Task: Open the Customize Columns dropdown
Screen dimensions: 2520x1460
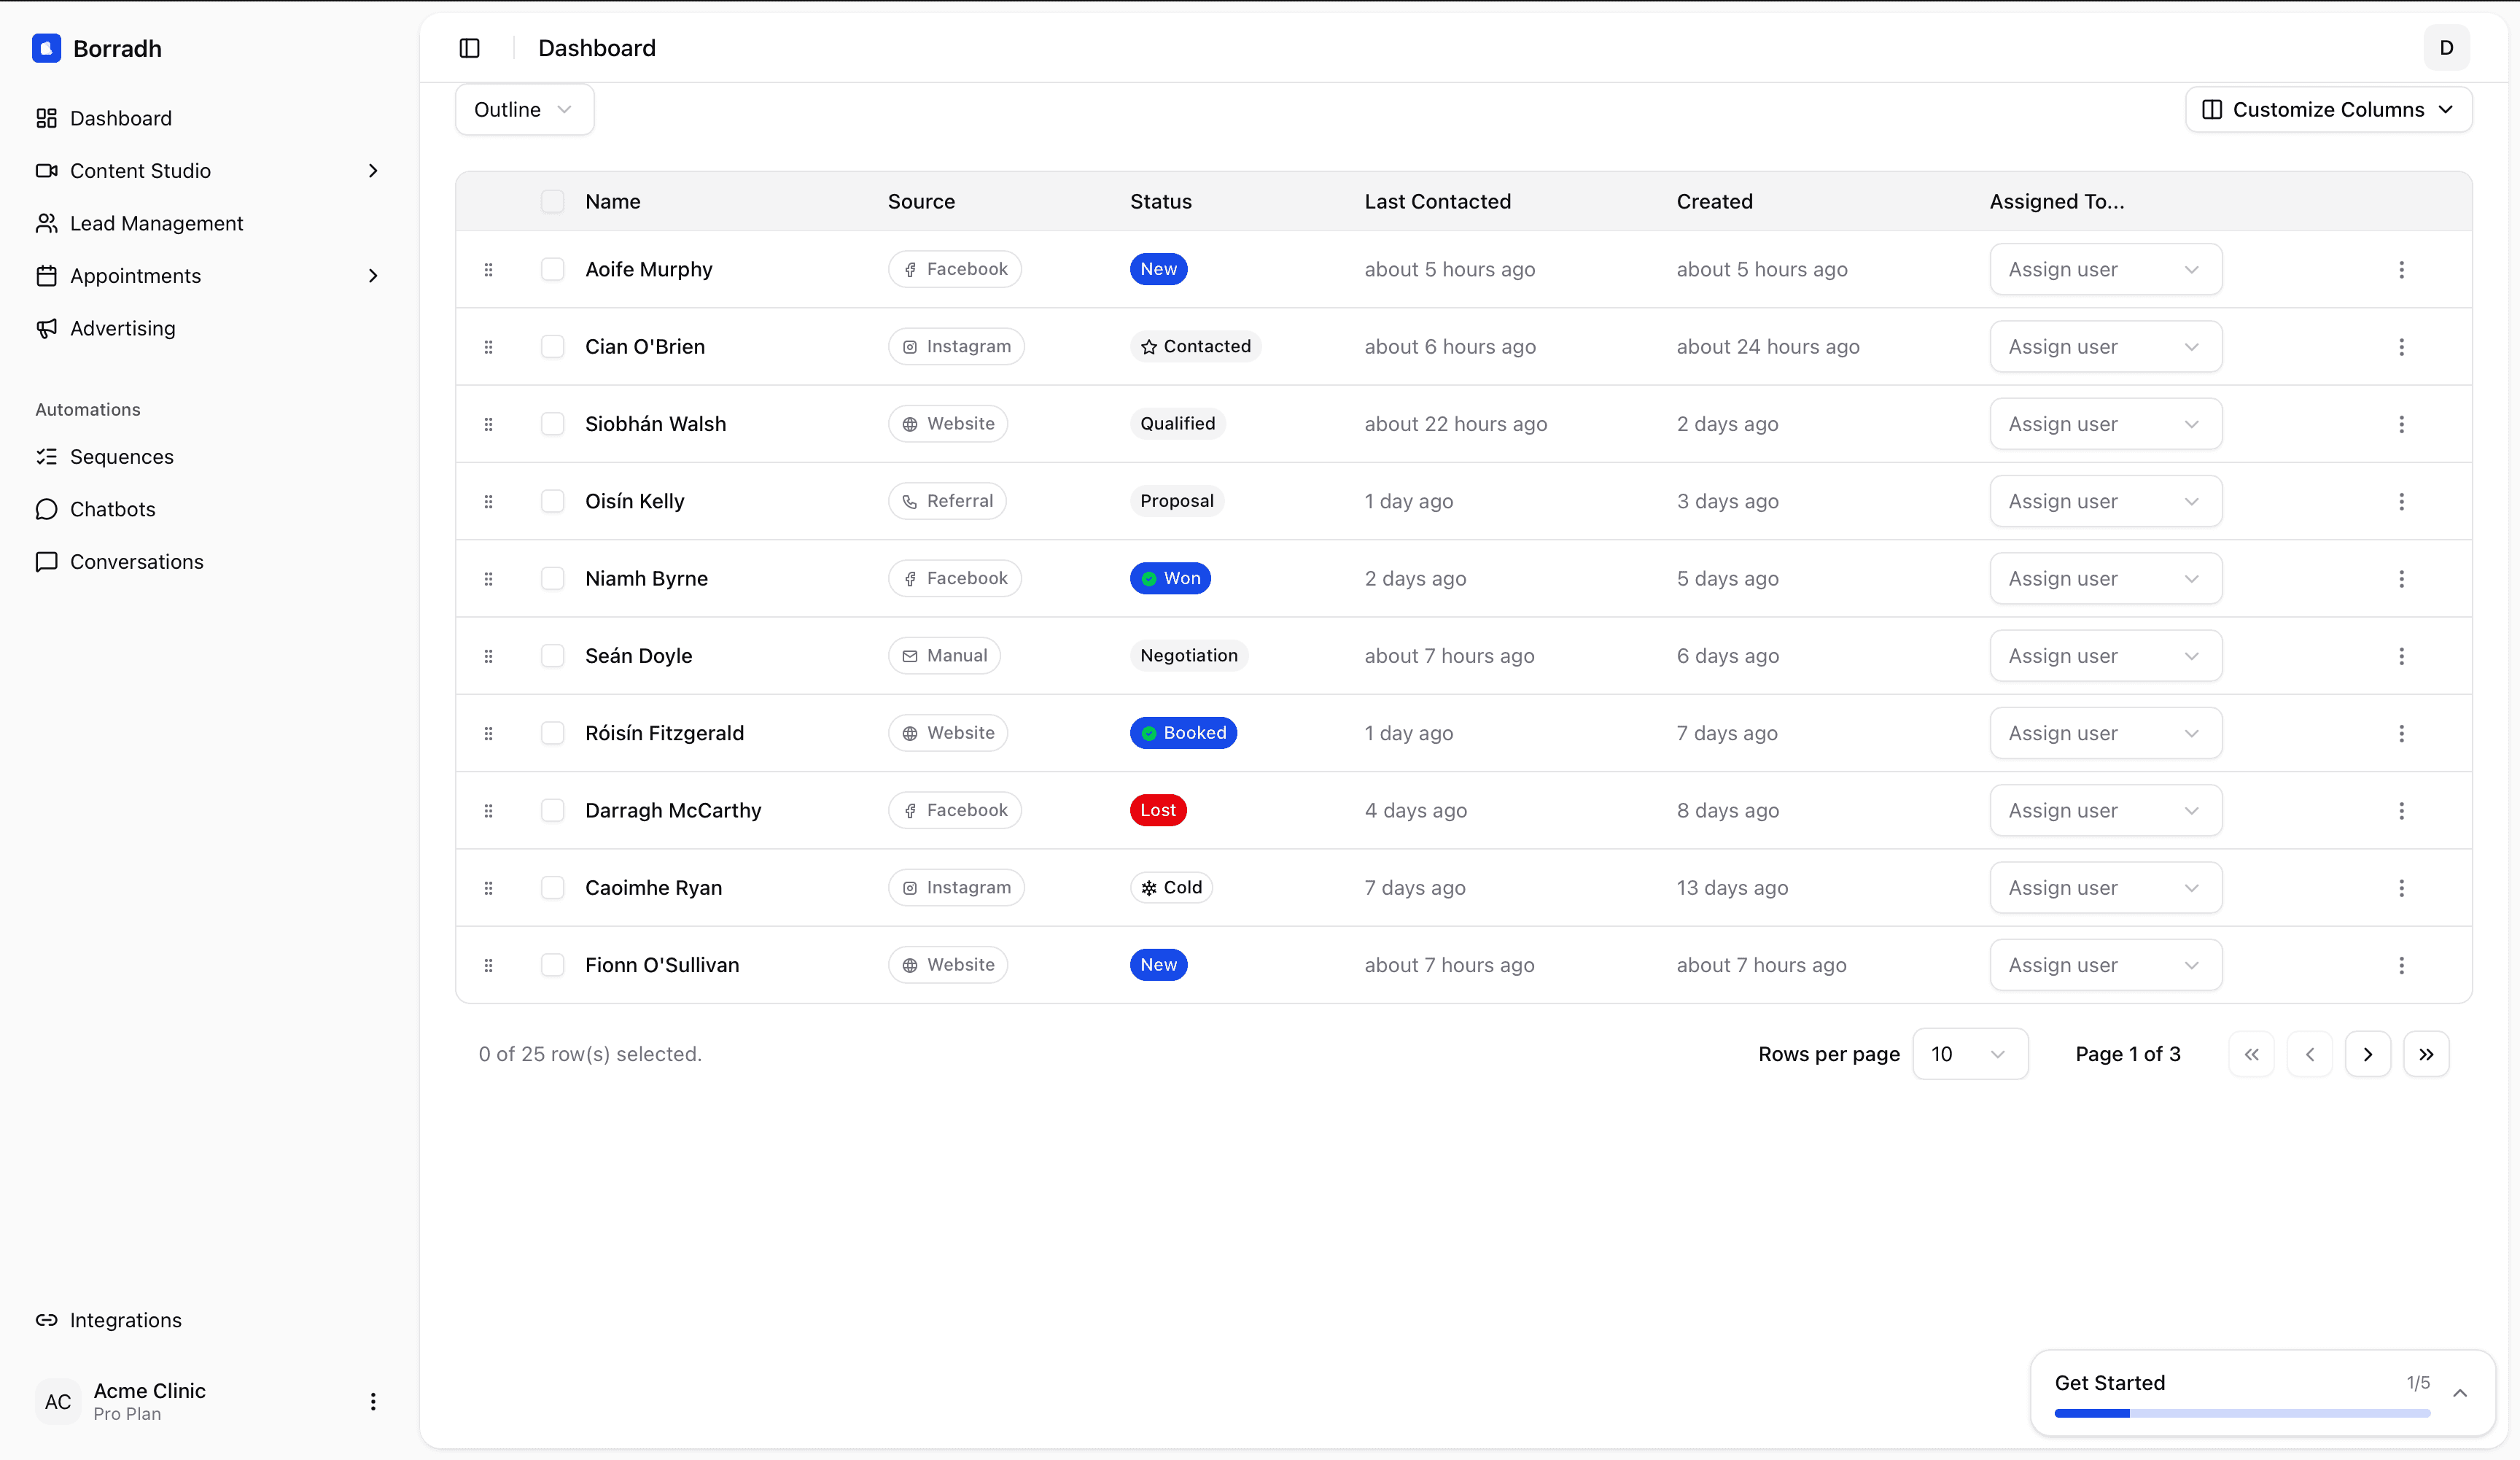Action: 2328,109
